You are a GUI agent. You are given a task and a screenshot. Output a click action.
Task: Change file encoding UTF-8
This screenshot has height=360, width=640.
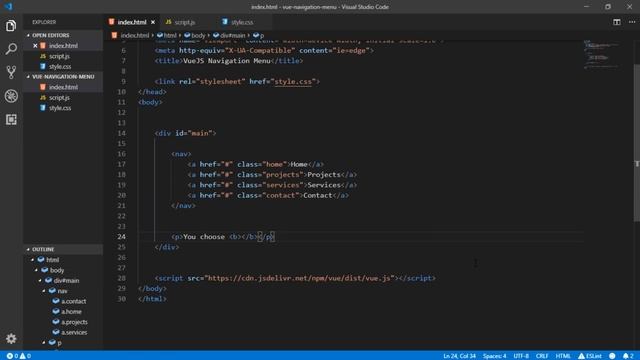tap(521, 356)
